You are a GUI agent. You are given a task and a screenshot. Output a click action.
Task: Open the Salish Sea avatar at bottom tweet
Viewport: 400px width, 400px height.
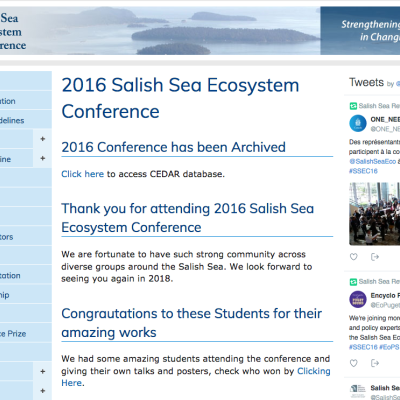point(358,392)
